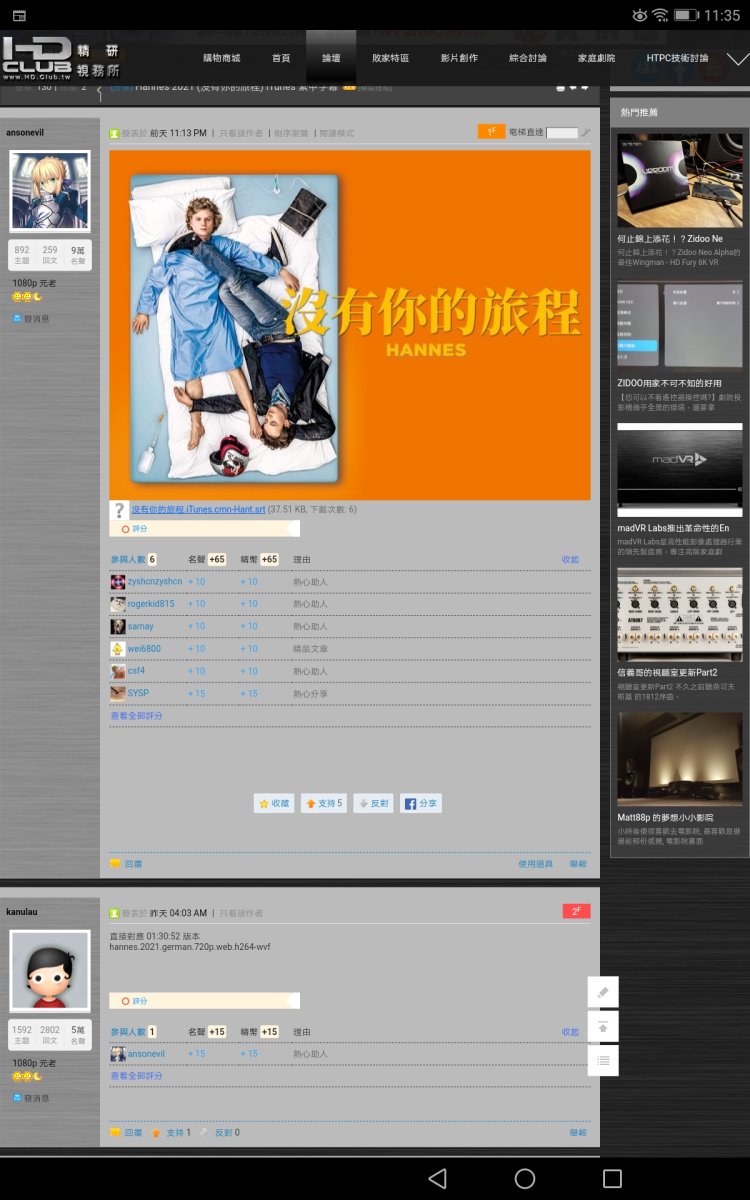750x1200 pixels.
Task: Click wei6800's rating avatar icon
Action: pos(118,649)
